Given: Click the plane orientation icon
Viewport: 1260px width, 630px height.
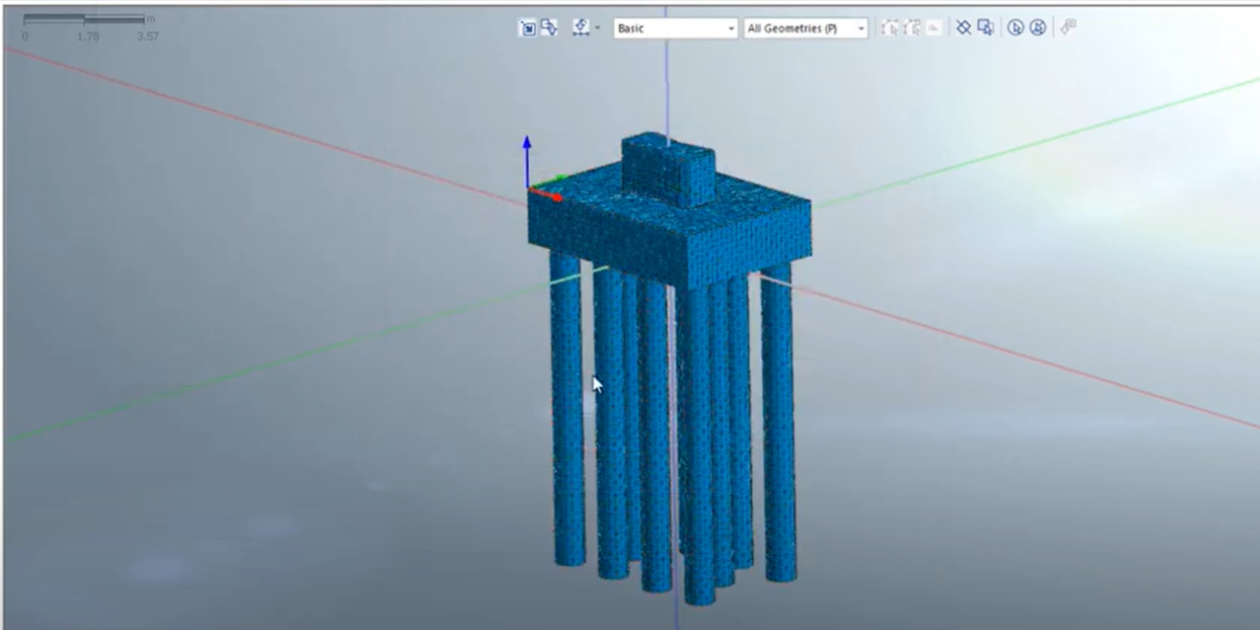Looking at the screenshot, I should coord(580,28).
